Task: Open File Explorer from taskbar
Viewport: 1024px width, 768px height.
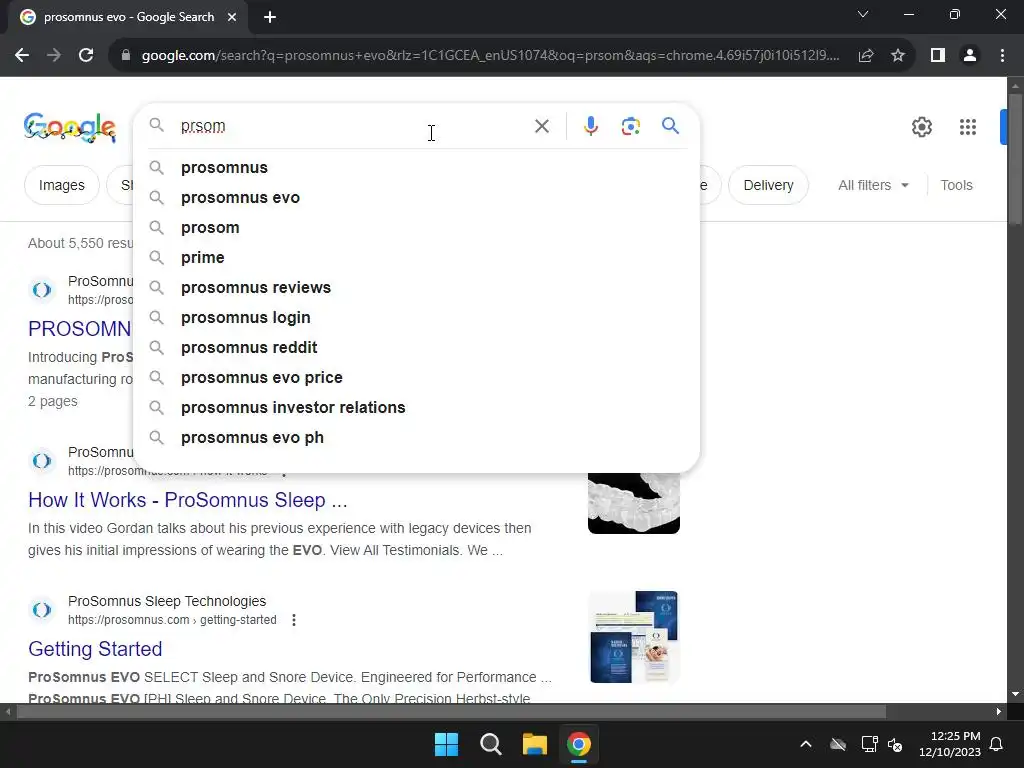Action: [534, 744]
